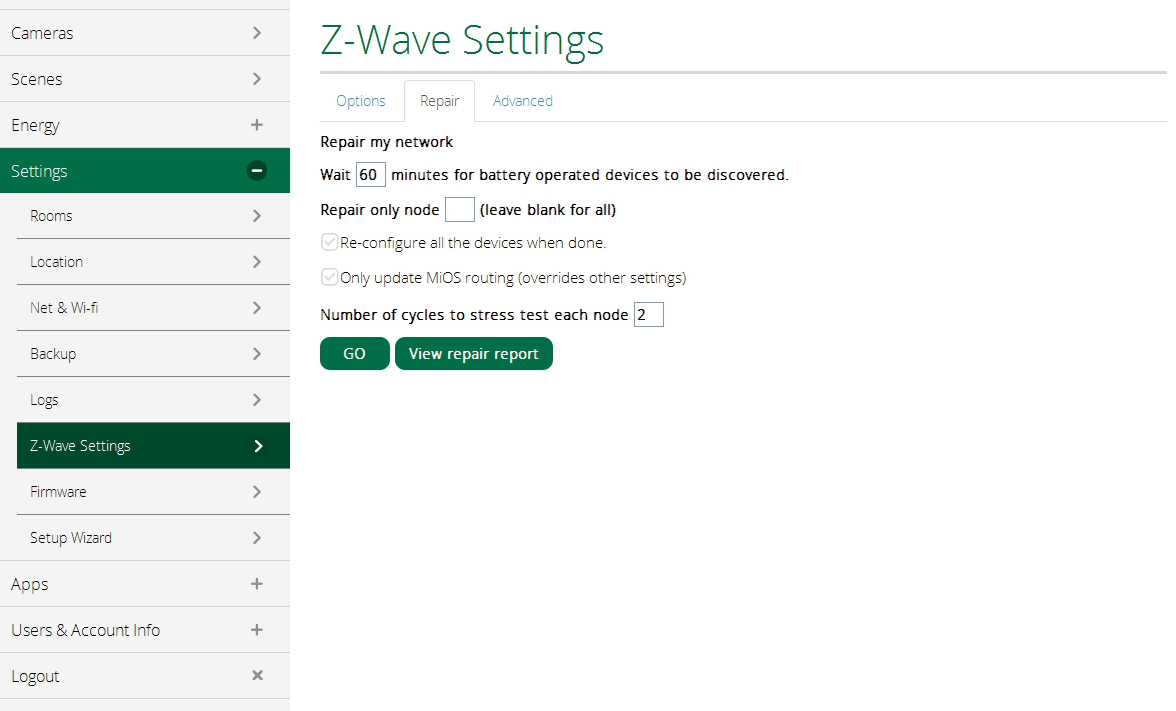
Task: Click View repair report button
Action: tap(473, 354)
